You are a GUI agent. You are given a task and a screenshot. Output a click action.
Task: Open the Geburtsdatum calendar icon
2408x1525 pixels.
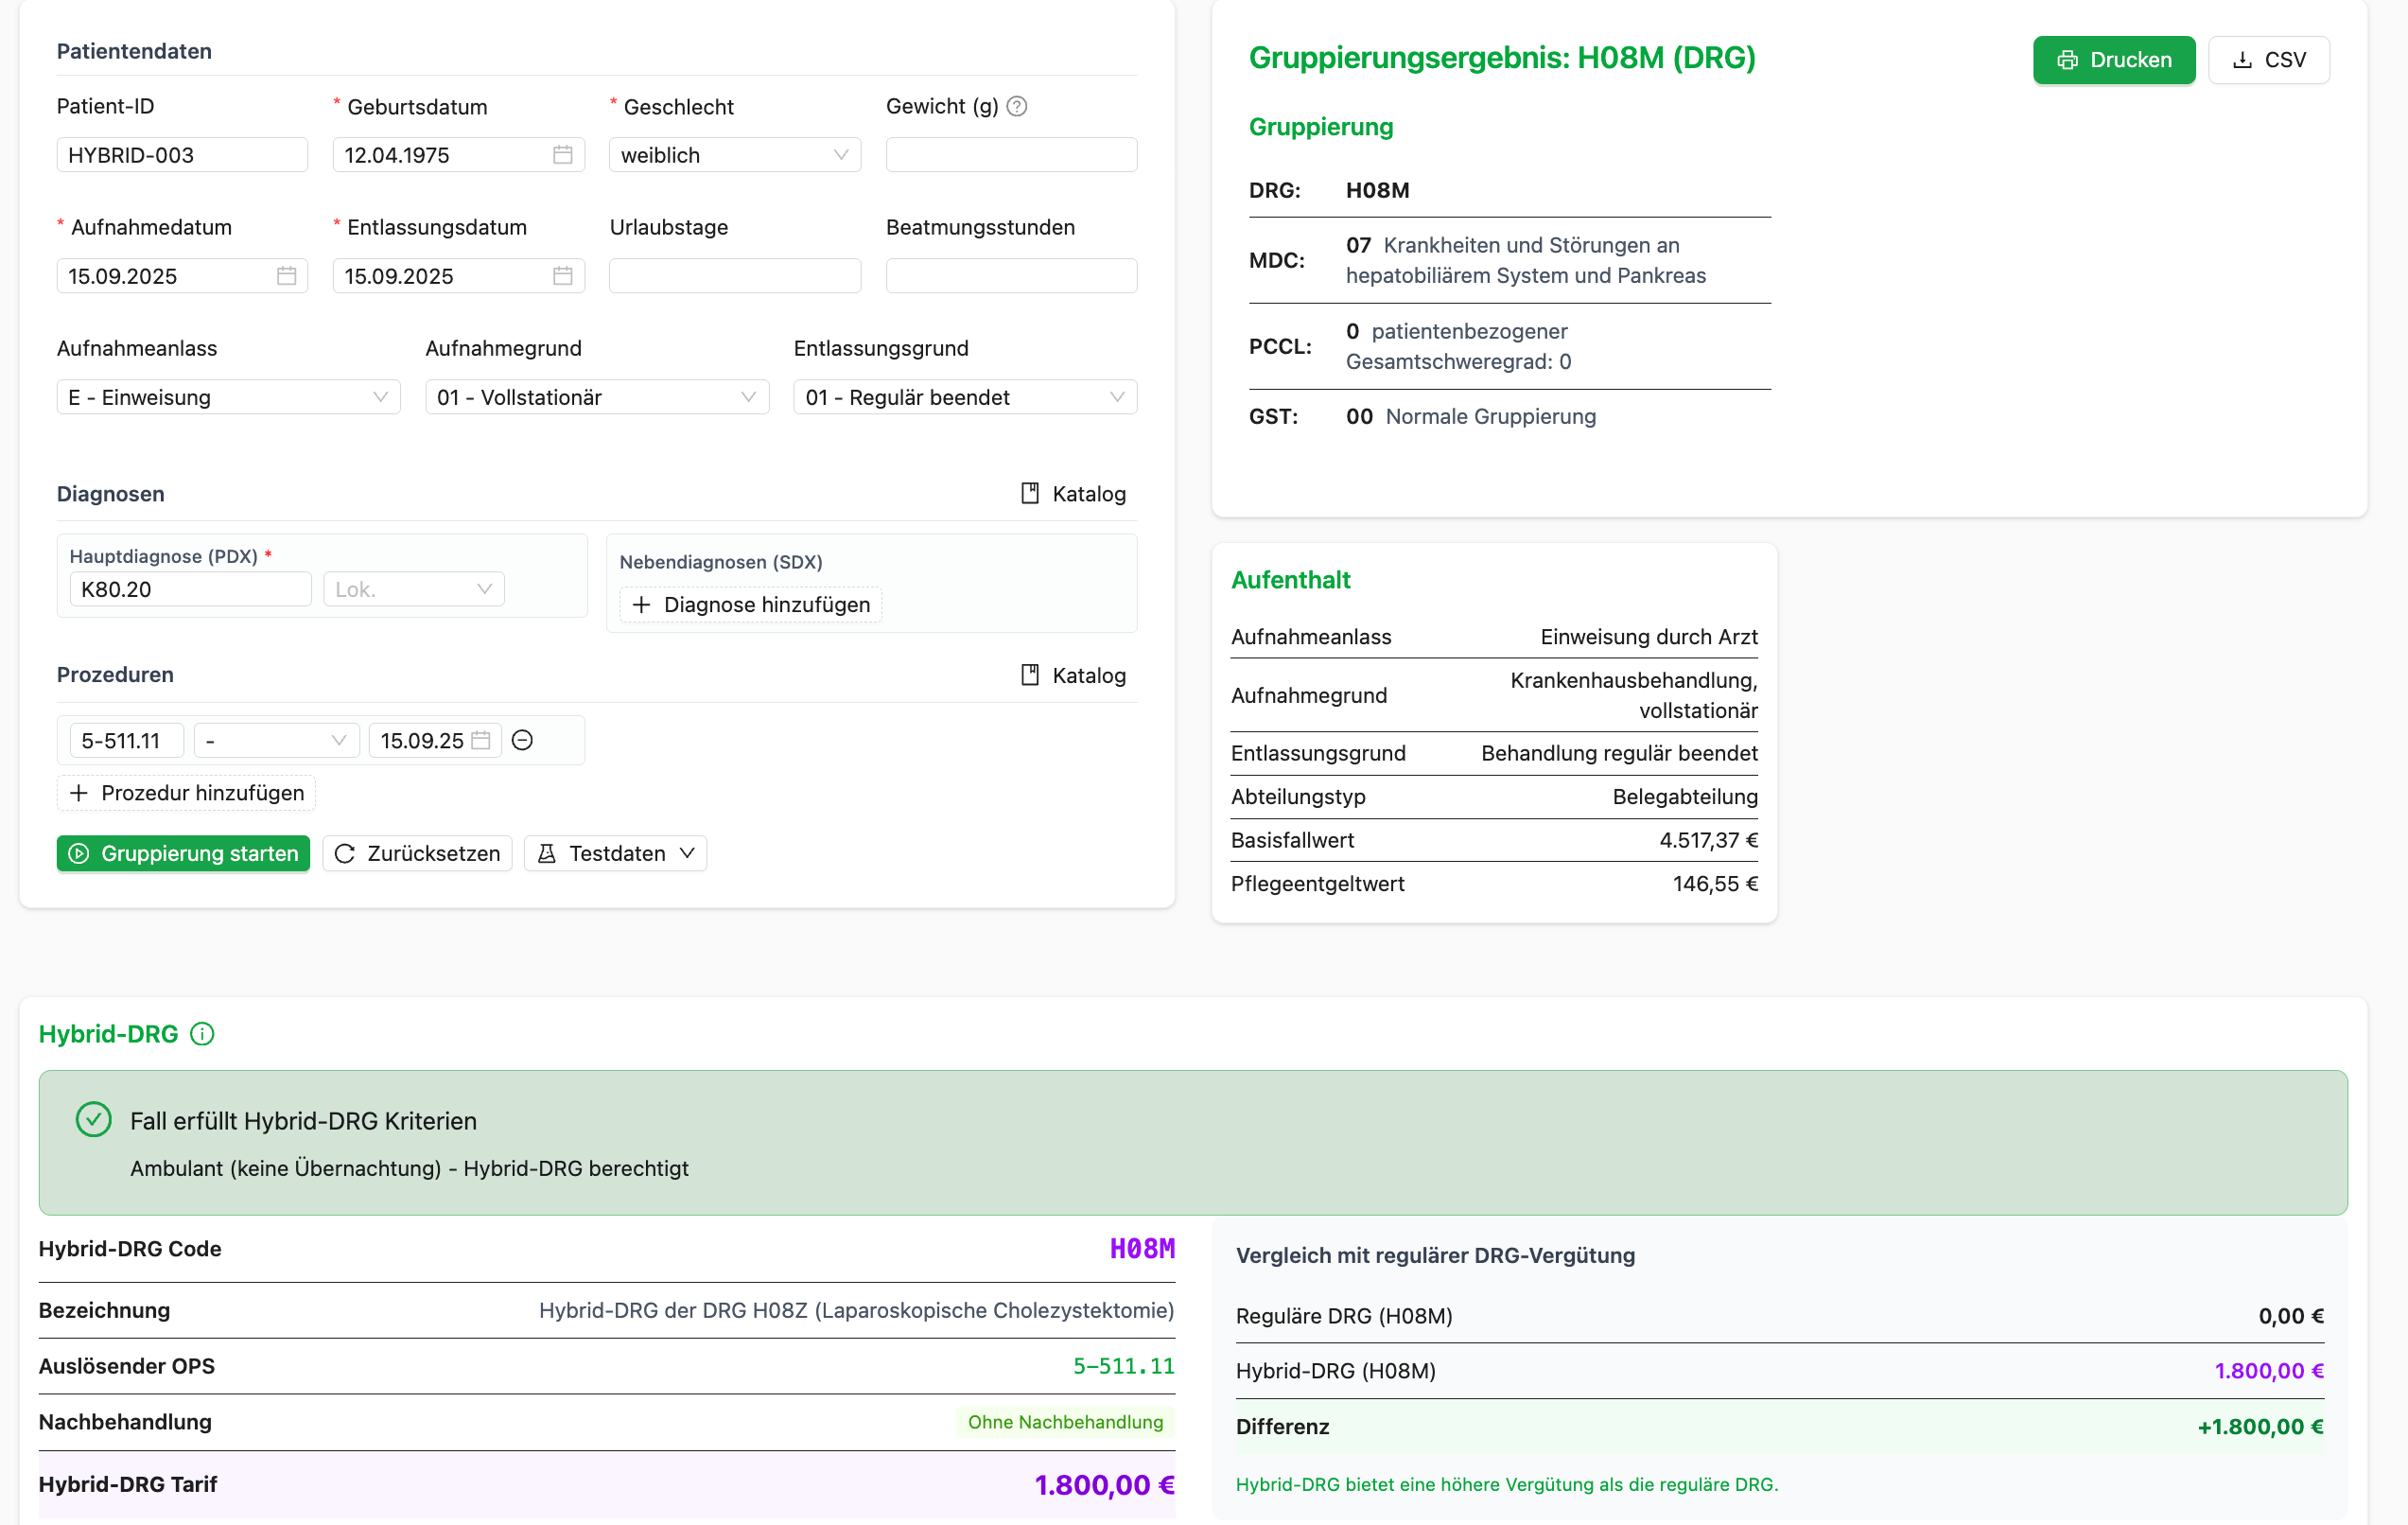click(x=563, y=155)
